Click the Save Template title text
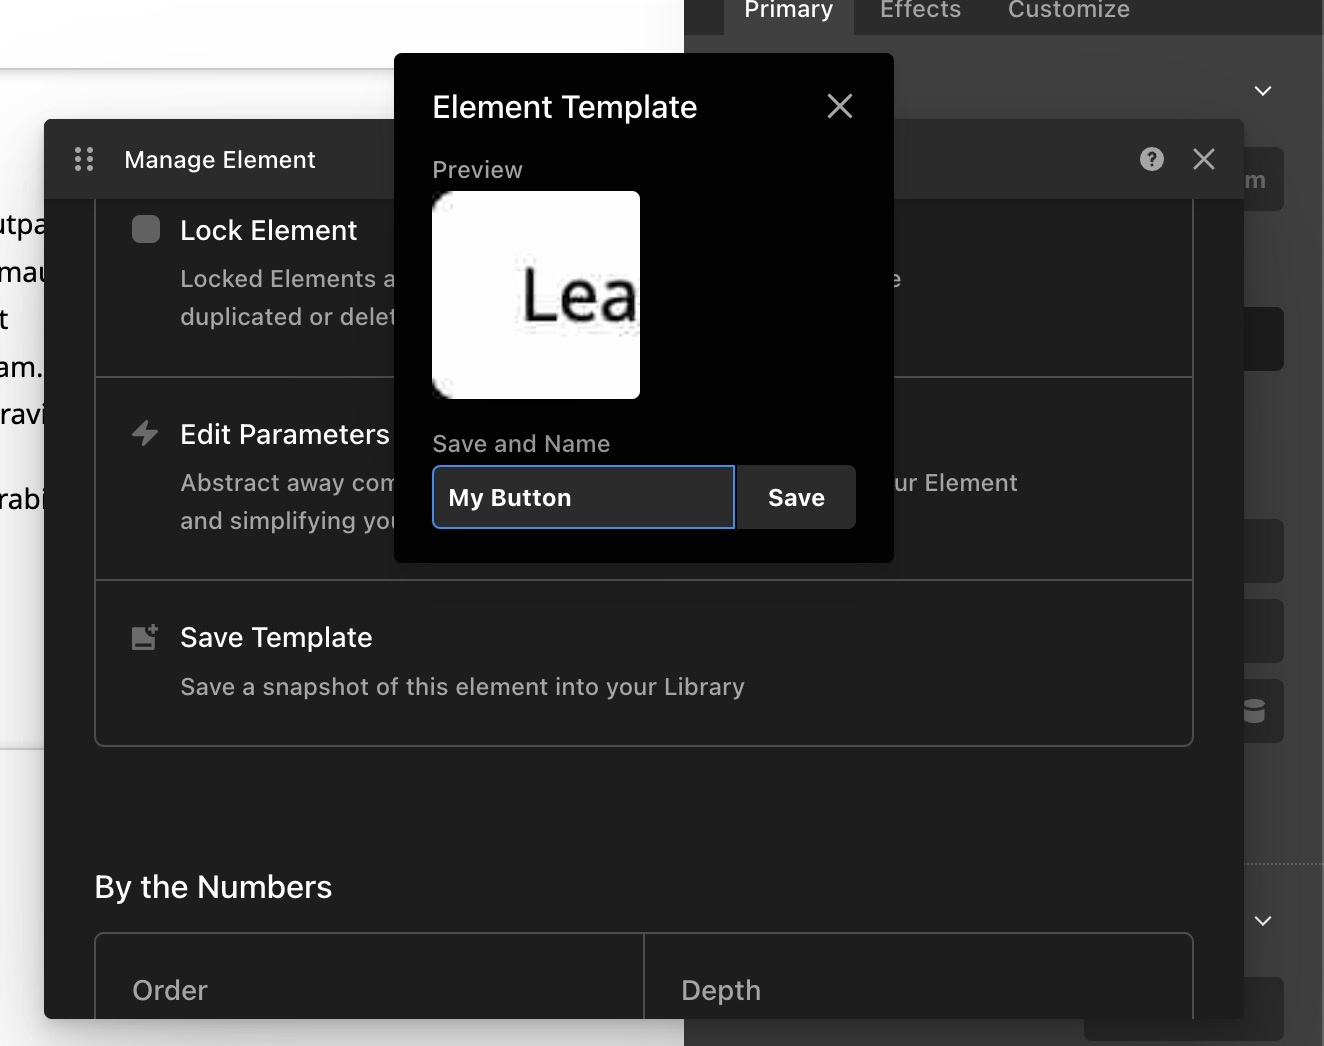 pyautogui.click(x=276, y=637)
